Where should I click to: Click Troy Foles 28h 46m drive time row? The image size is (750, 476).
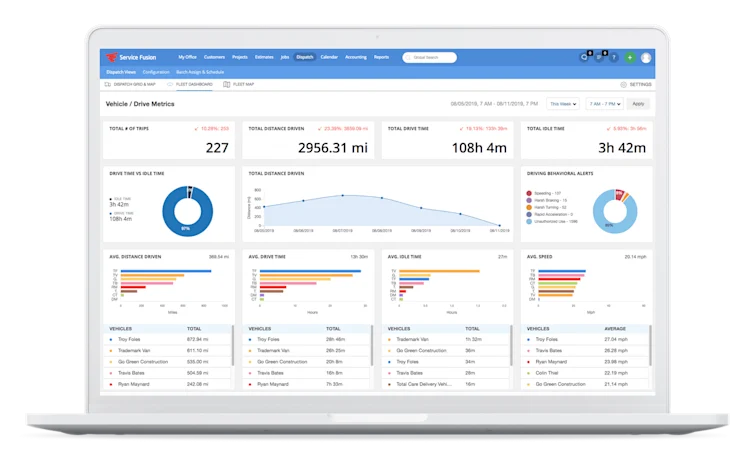click(307, 339)
